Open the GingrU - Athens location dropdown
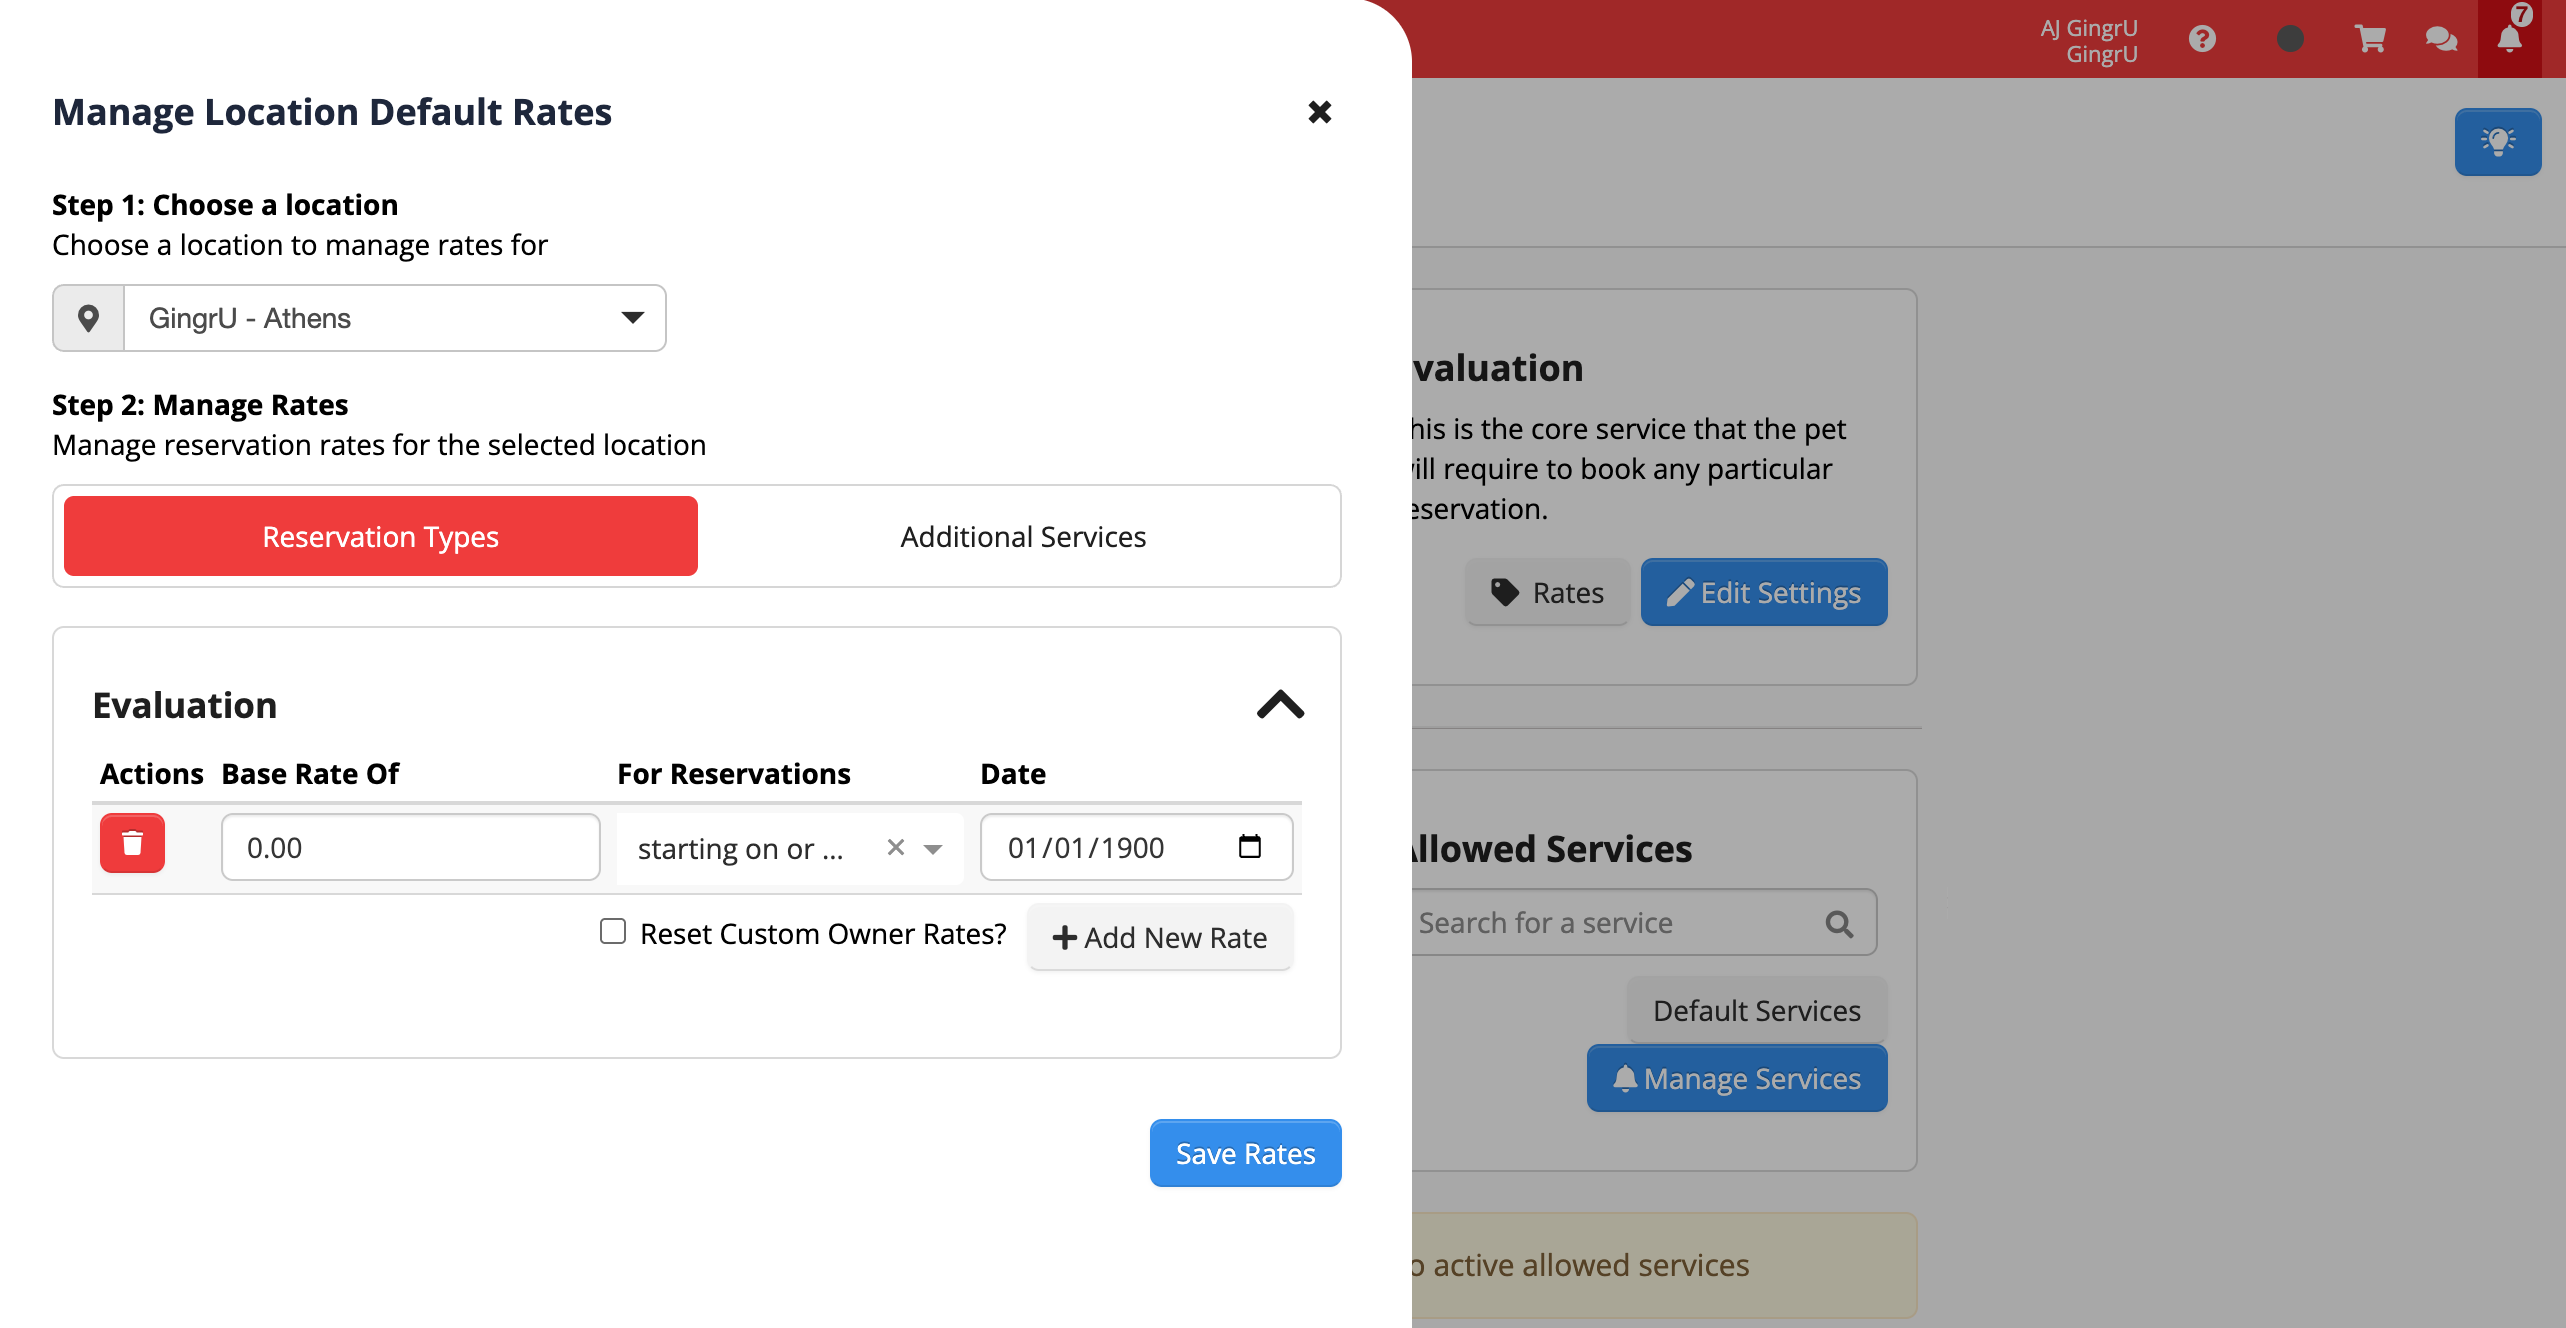 point(395,318)
